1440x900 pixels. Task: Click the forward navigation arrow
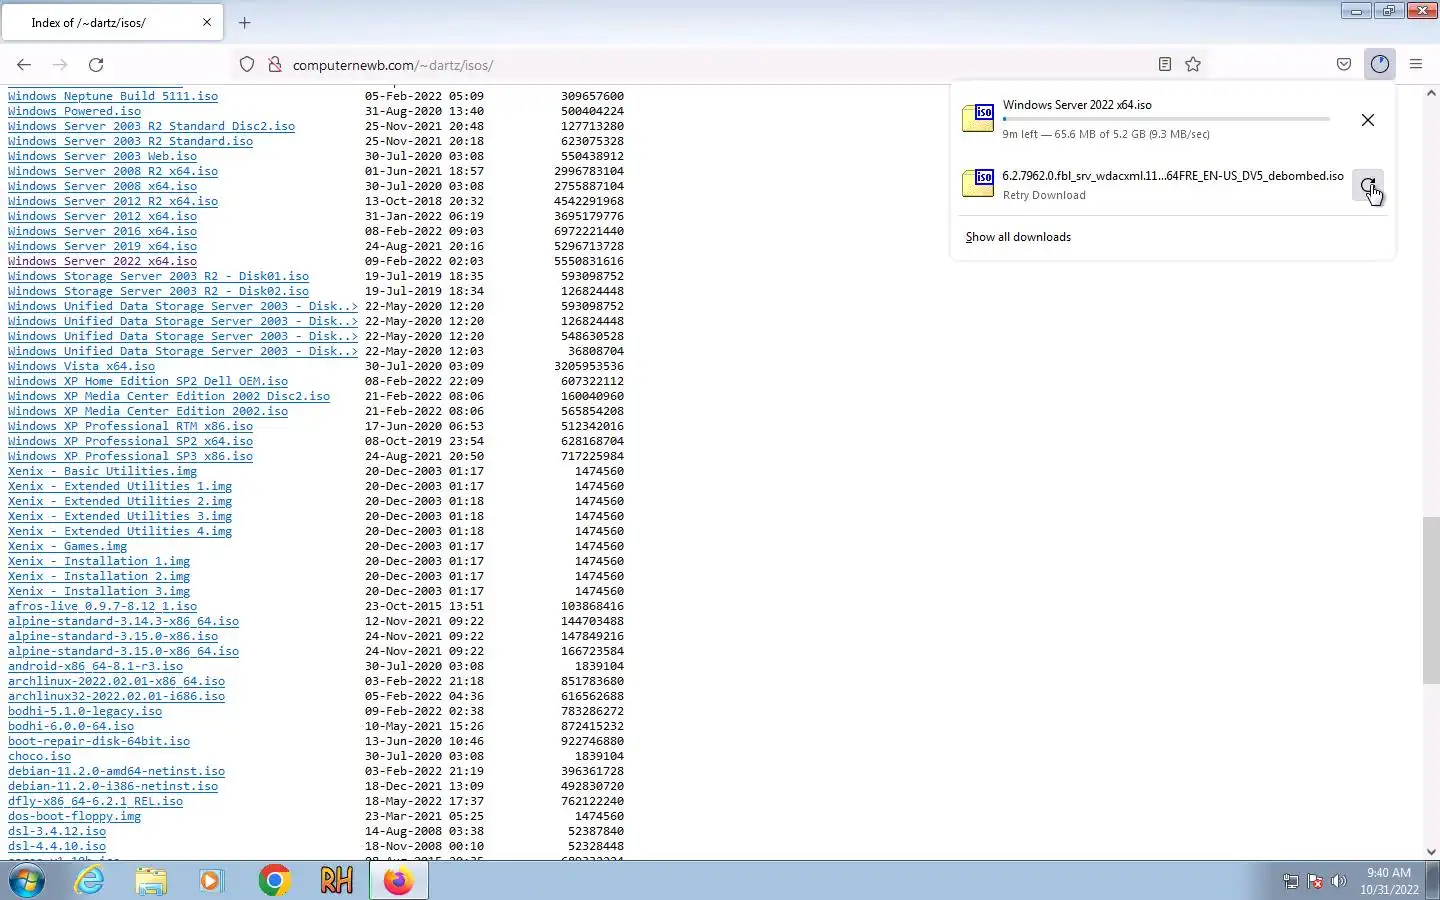tap(60, 65)
